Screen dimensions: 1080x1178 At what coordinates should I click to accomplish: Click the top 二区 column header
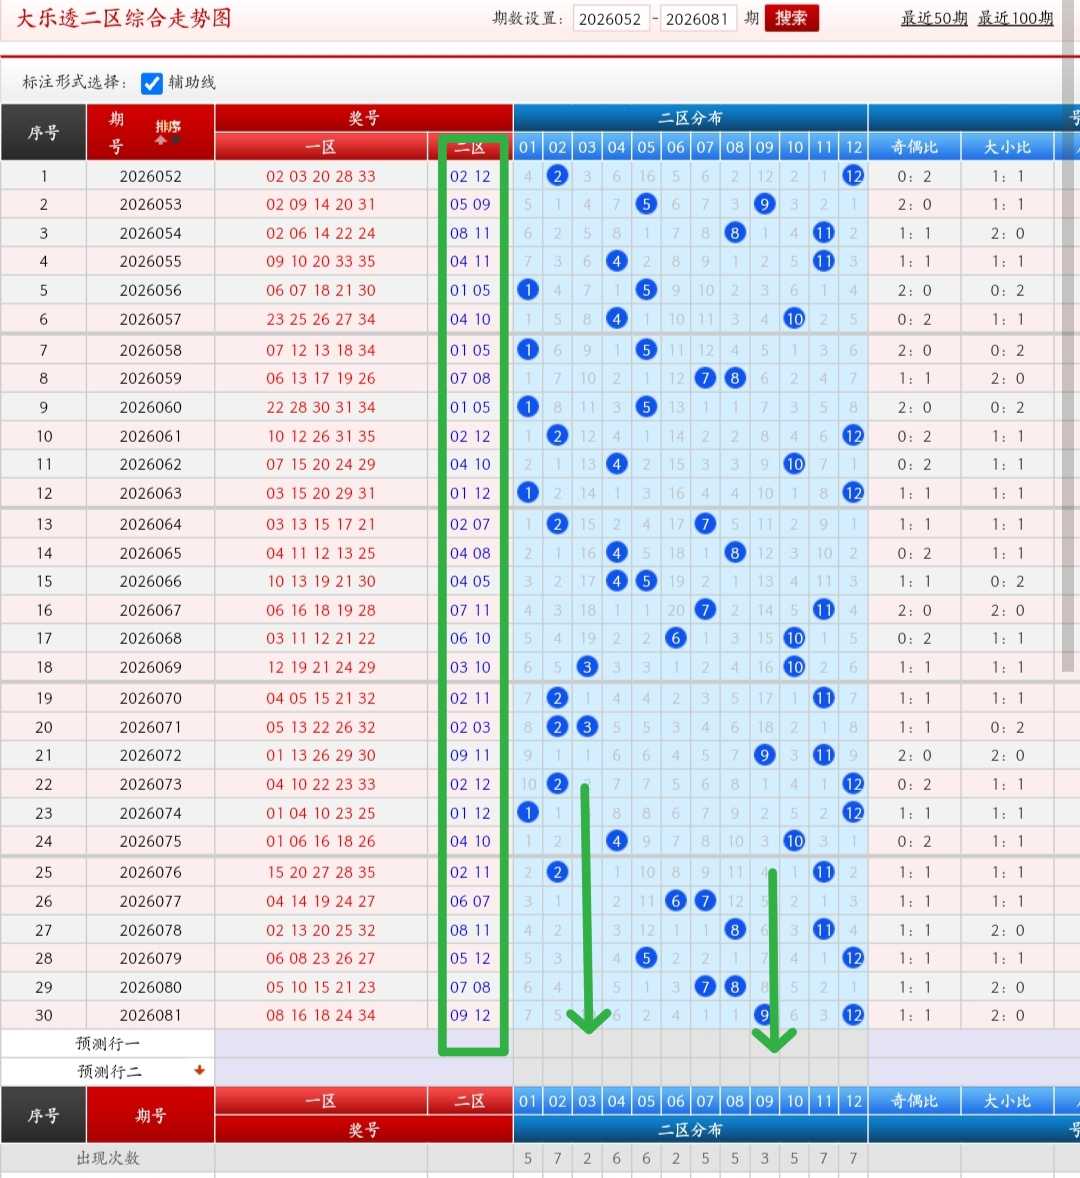click(x=470, y=147)
